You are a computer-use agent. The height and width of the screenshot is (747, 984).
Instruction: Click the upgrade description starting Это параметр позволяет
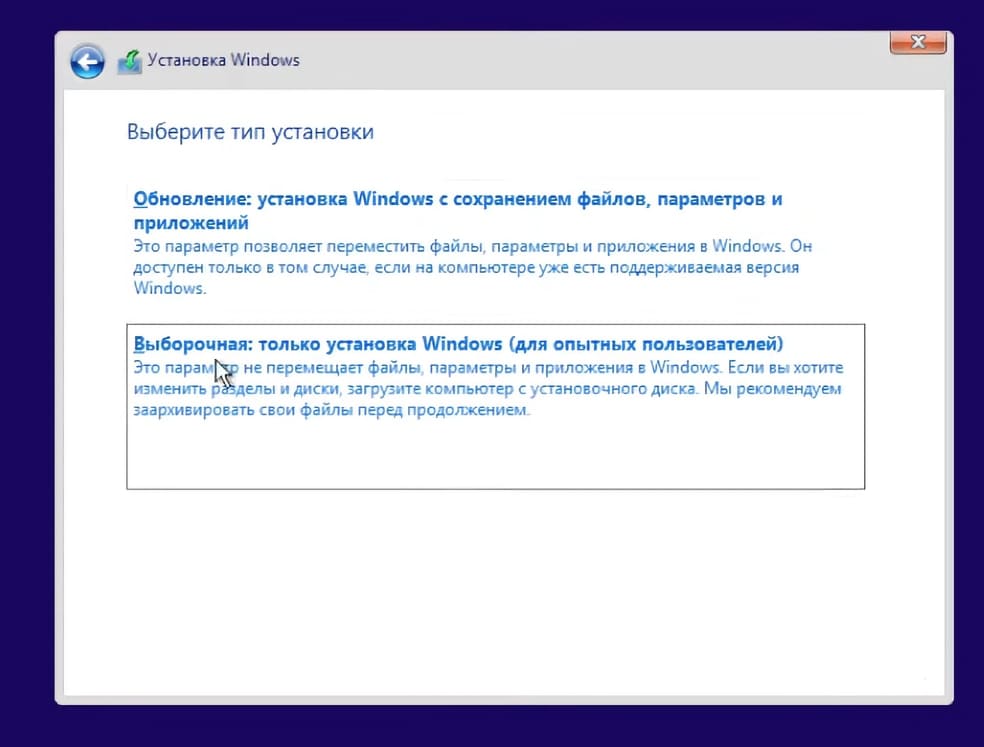pos(473,246)
